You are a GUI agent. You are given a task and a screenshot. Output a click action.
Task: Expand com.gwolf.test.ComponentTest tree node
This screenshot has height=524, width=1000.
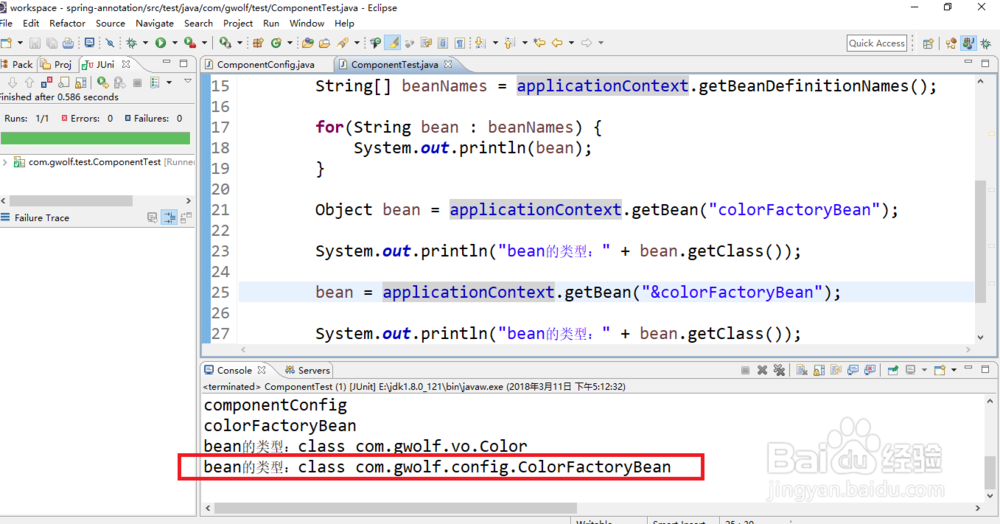click(5, 162)
